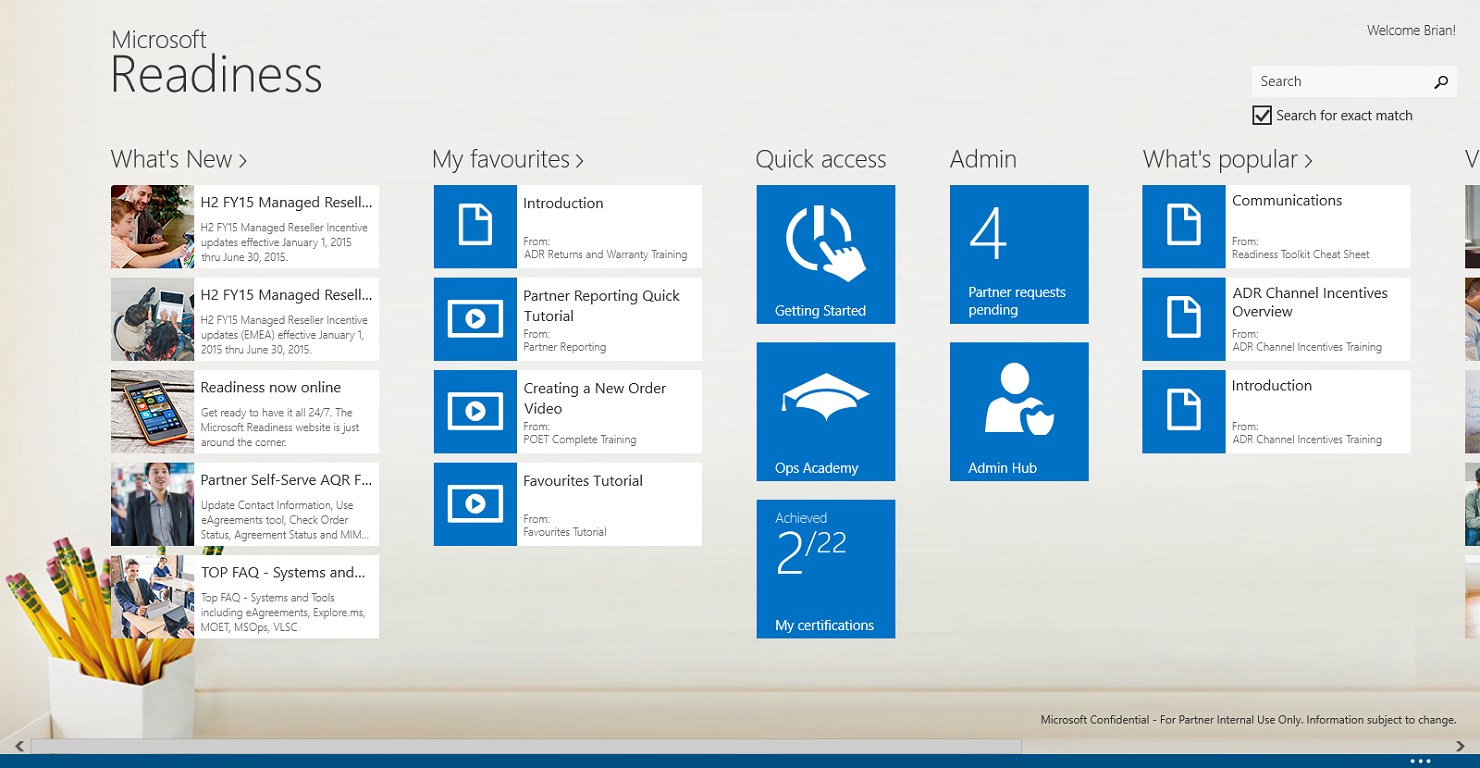Open 'Partner Self-Serve AQR F...' news title
This screenshot has width=1480, height=768.
(x=286, y=480)
